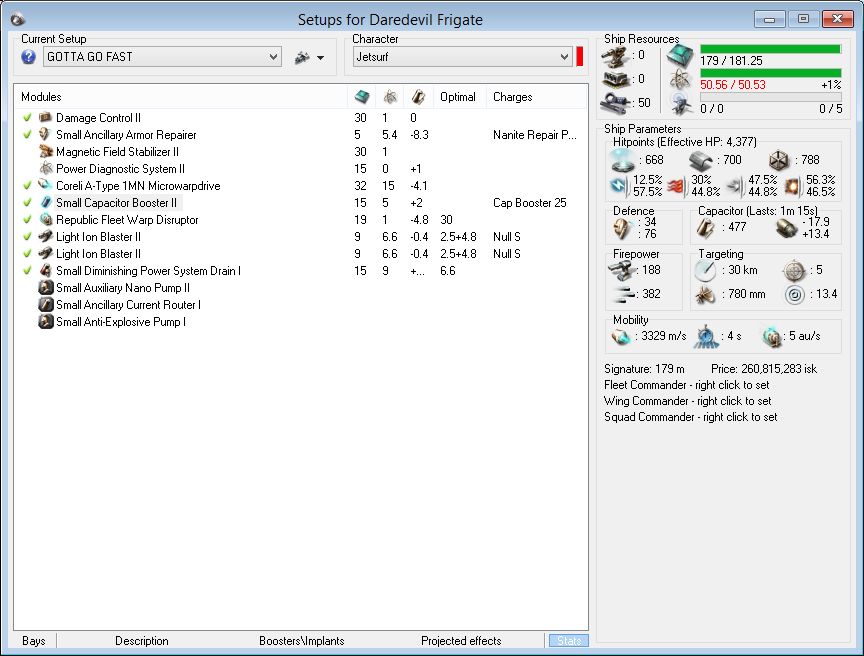
Task: Toggle Damage Control II active state
Action: click(x=27, y=118)
